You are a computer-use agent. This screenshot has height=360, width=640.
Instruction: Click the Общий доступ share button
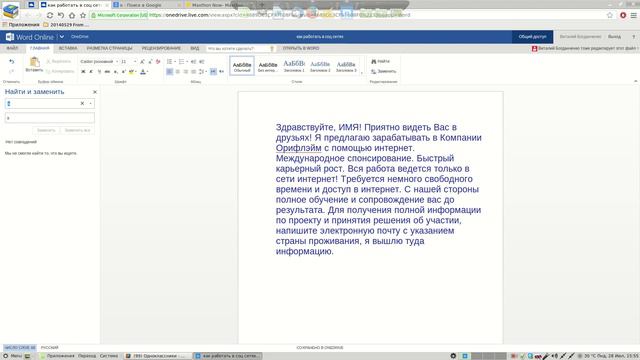(532, 37)
